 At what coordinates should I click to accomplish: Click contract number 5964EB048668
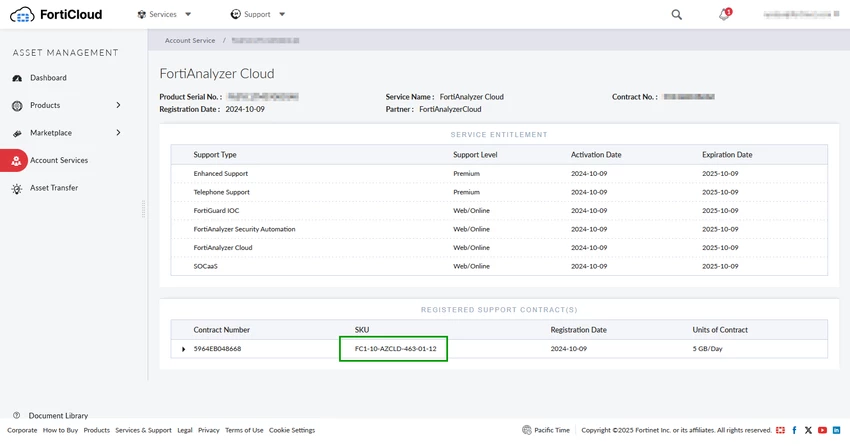[217, 349]
